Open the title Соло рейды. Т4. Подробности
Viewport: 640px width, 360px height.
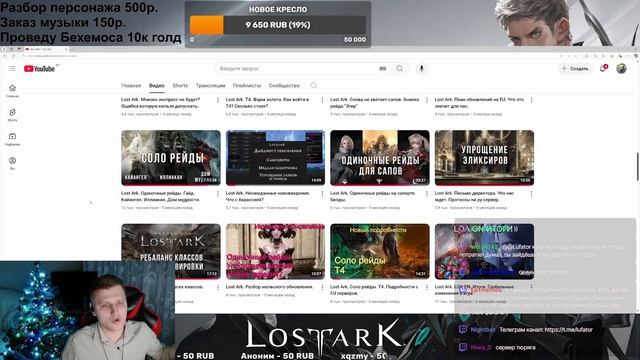tap(374, 290)
